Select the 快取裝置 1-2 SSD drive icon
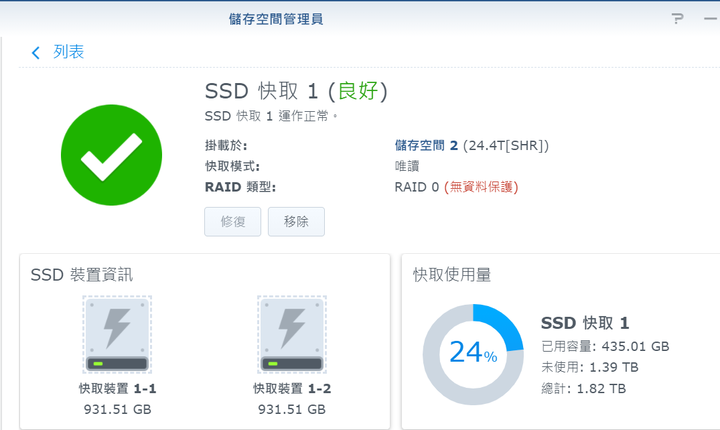720x430 pixels. (292, 334)
